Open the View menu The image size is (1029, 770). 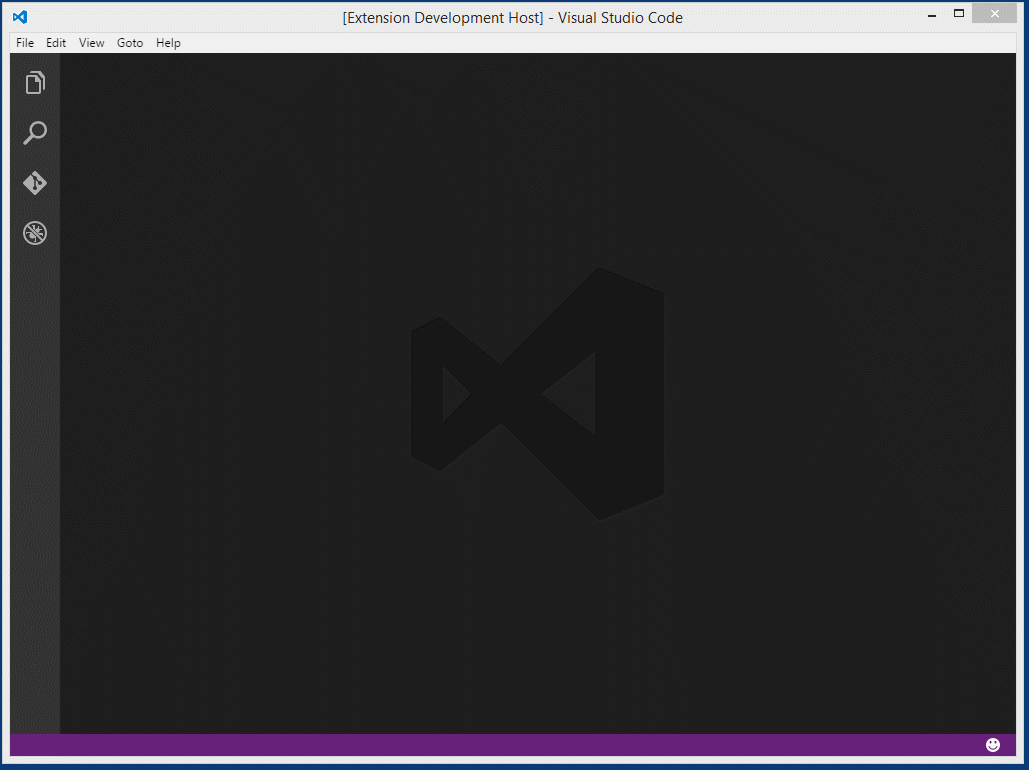coord(91,43)
